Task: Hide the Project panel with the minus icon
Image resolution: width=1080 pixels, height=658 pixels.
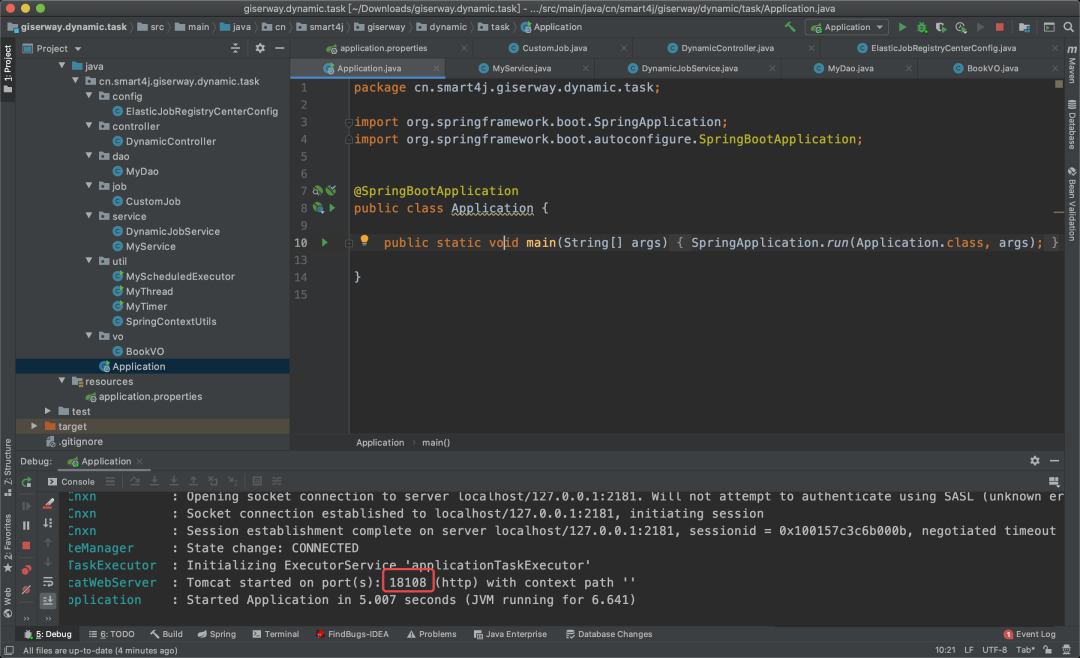Action: [x=280, y=48]
